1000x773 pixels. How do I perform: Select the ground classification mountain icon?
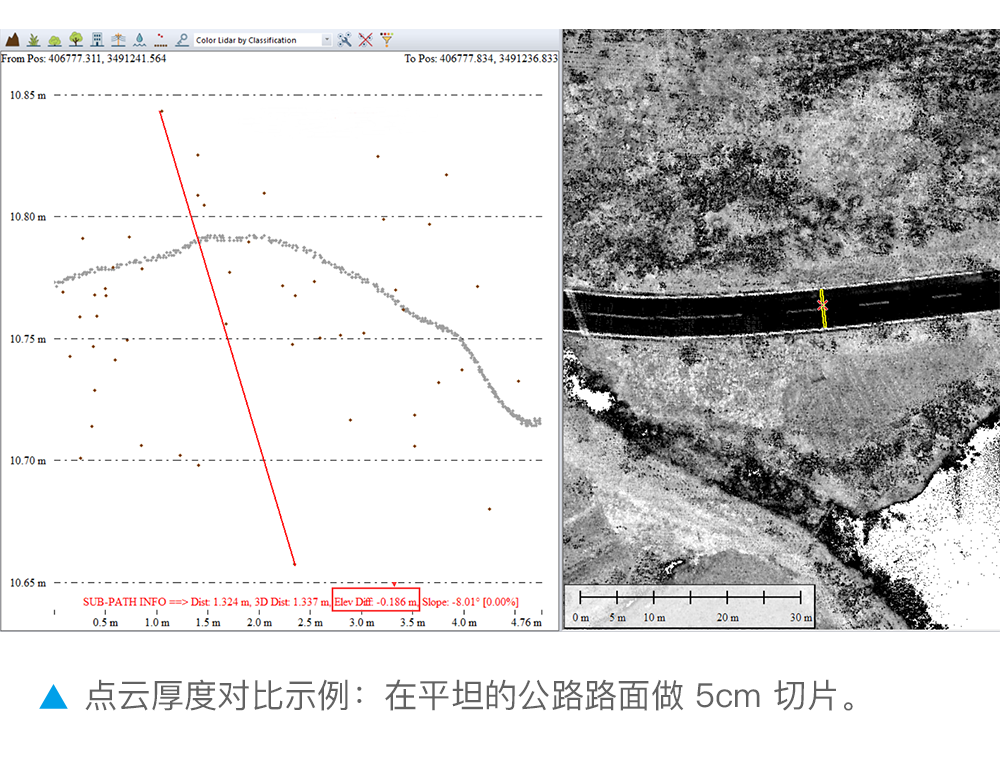[x=13, y=40]
